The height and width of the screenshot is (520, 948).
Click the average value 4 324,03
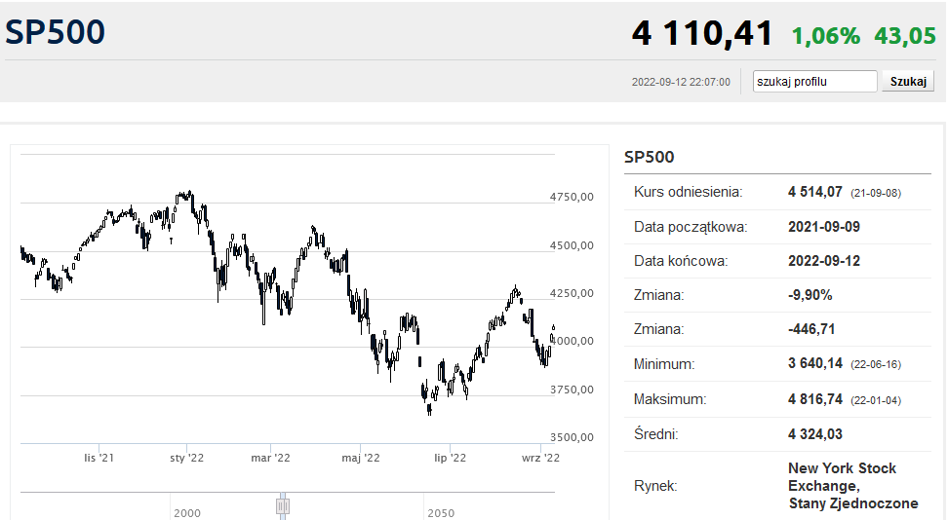[815, 434]
